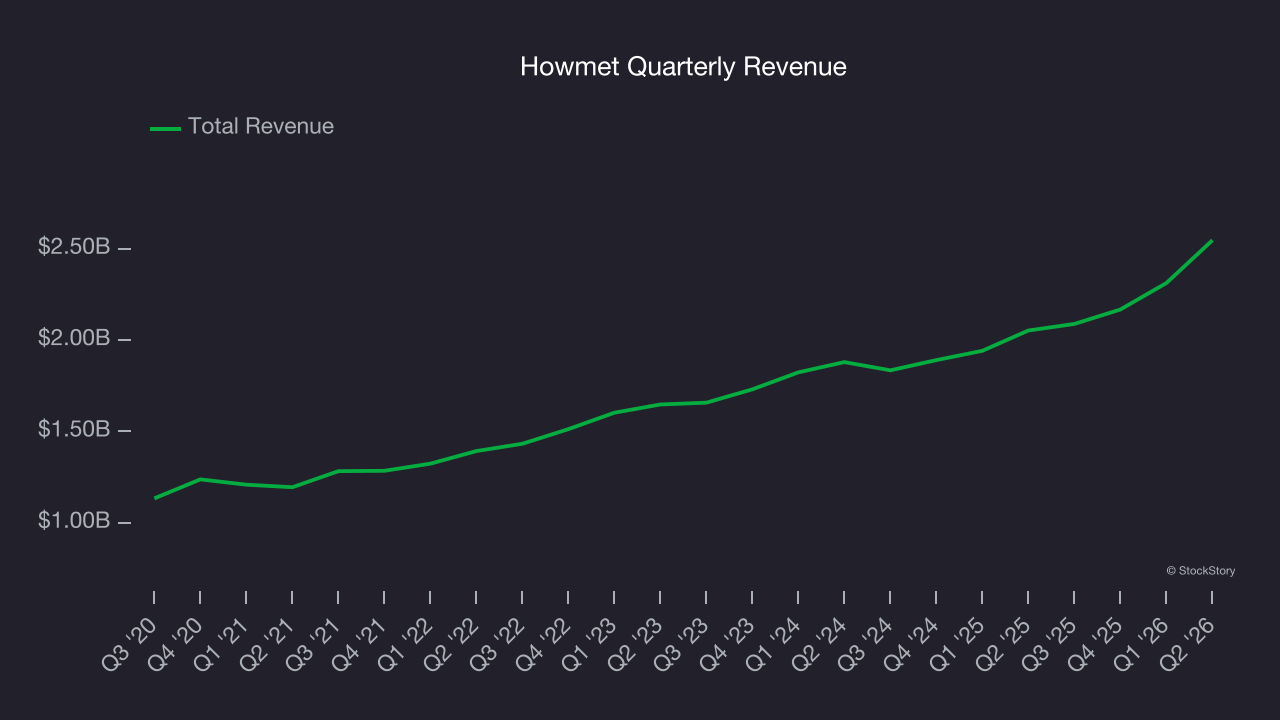Click the $1.00B y-axis label
This screenshot has height=720, width=1280.
click(x=74, y=522)
